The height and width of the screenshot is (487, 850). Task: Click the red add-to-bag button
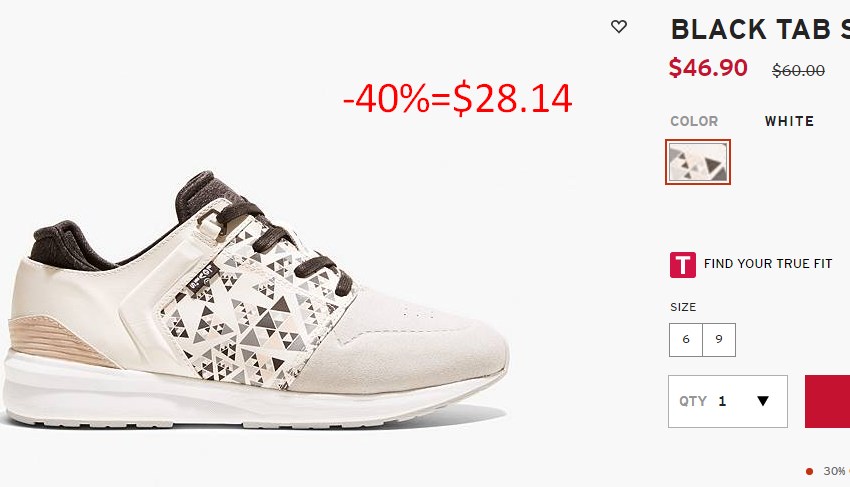pos(827,401)
